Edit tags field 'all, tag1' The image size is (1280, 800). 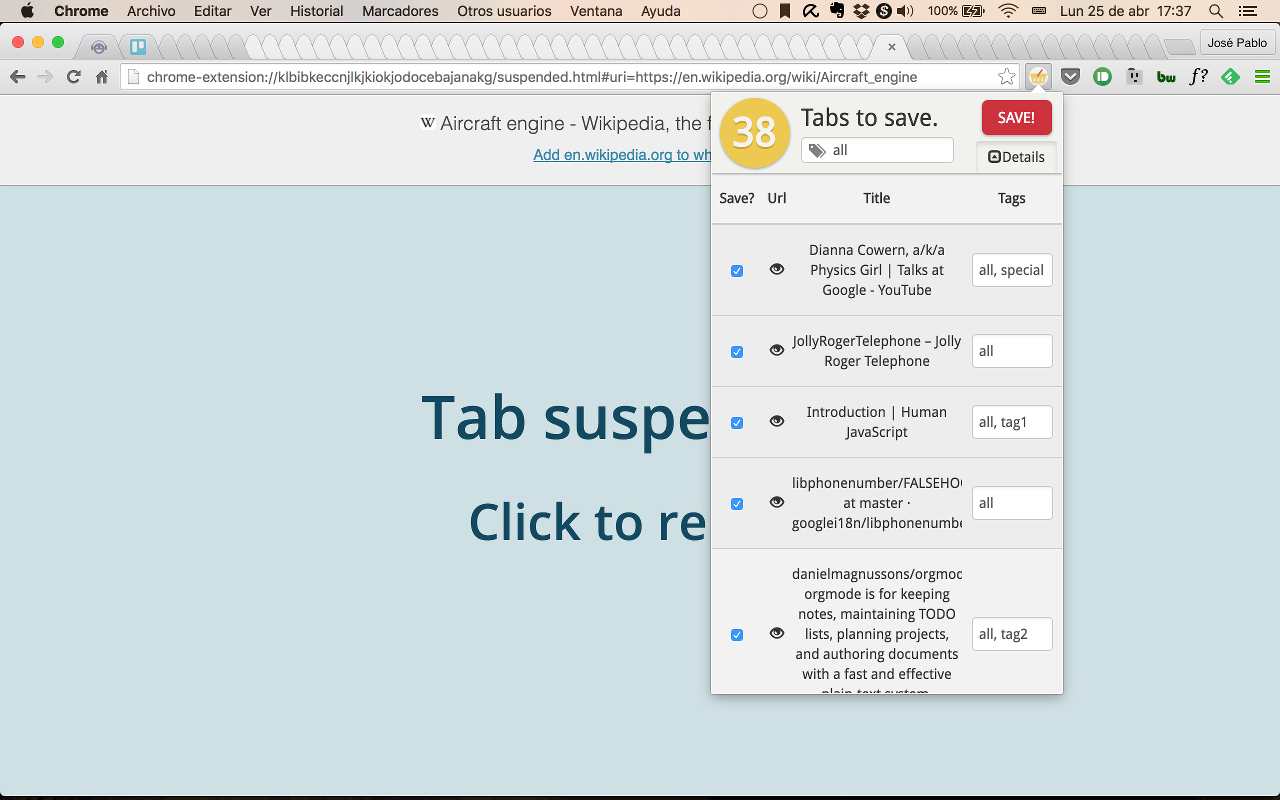click(1012, 422)
